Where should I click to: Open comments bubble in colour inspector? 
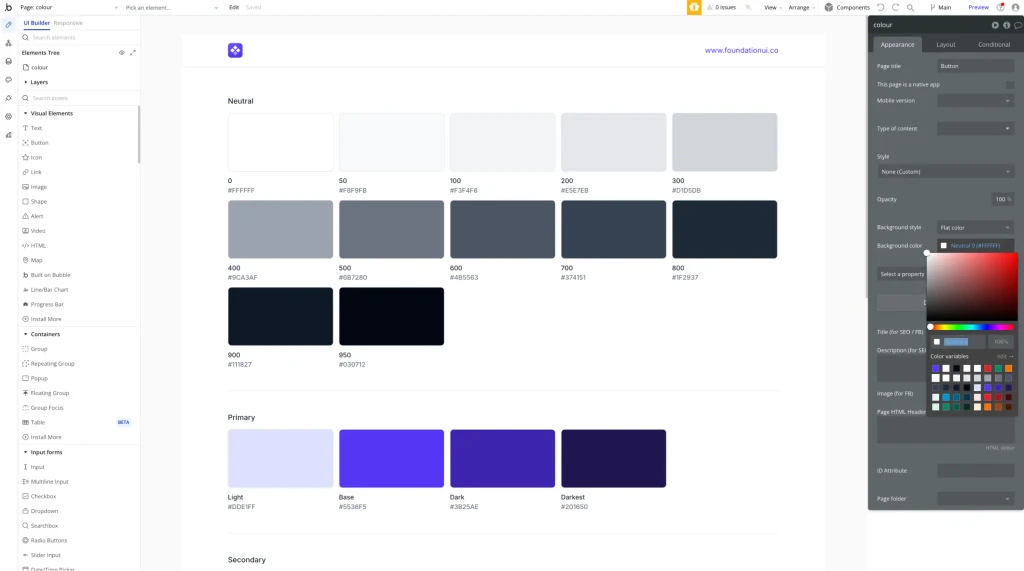pyautogui.click(x=1017, y=25)
